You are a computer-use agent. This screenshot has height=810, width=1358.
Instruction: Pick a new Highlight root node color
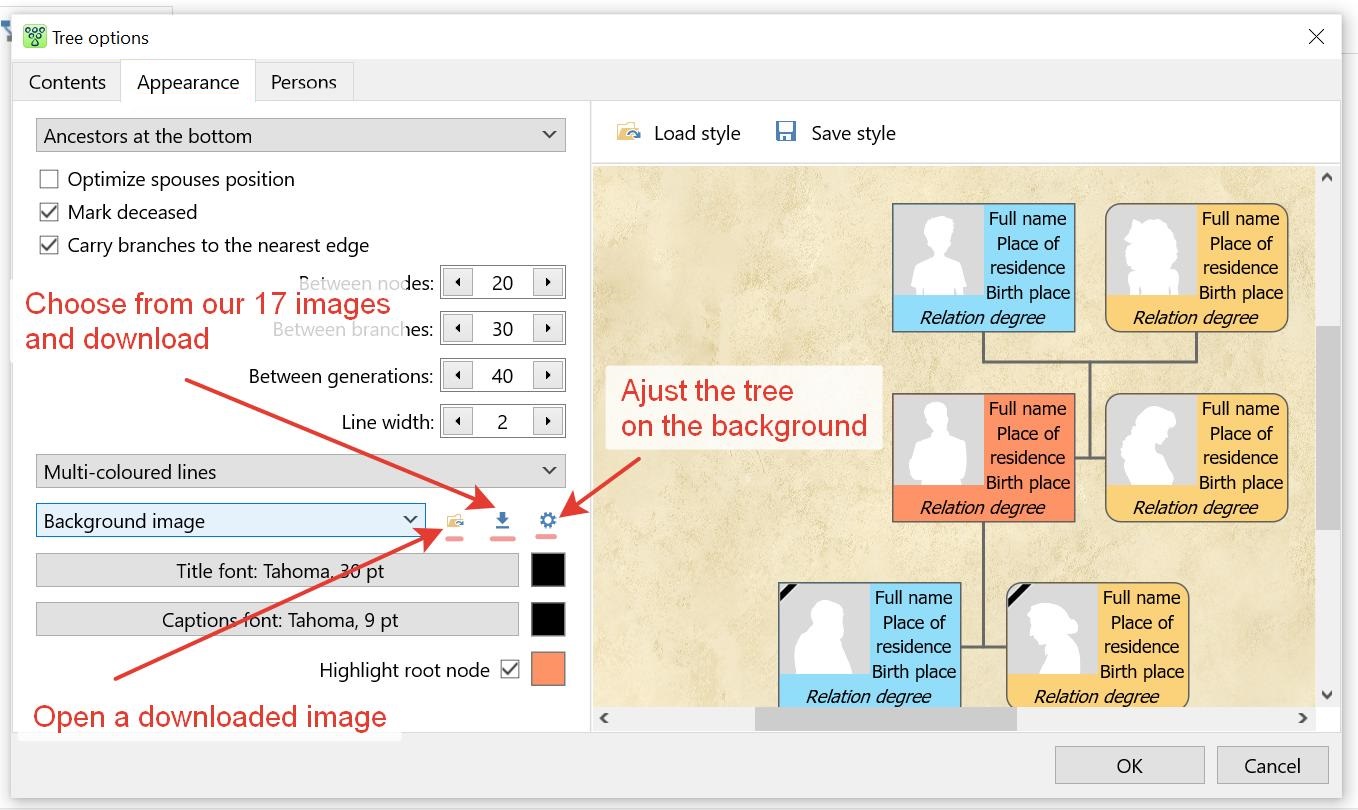[549, 668]
